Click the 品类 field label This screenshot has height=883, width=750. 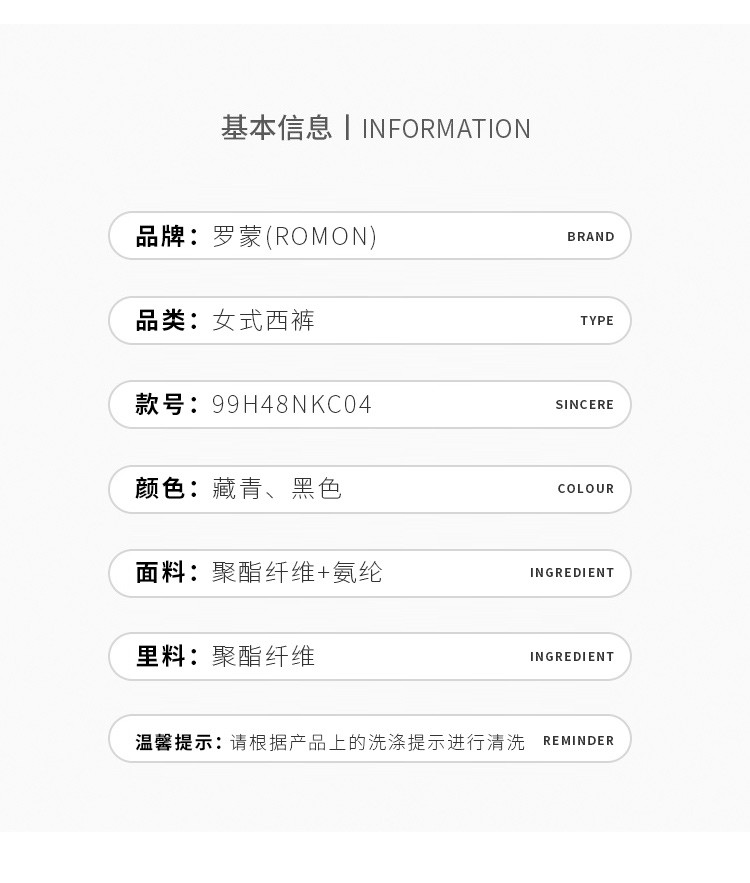160,320
